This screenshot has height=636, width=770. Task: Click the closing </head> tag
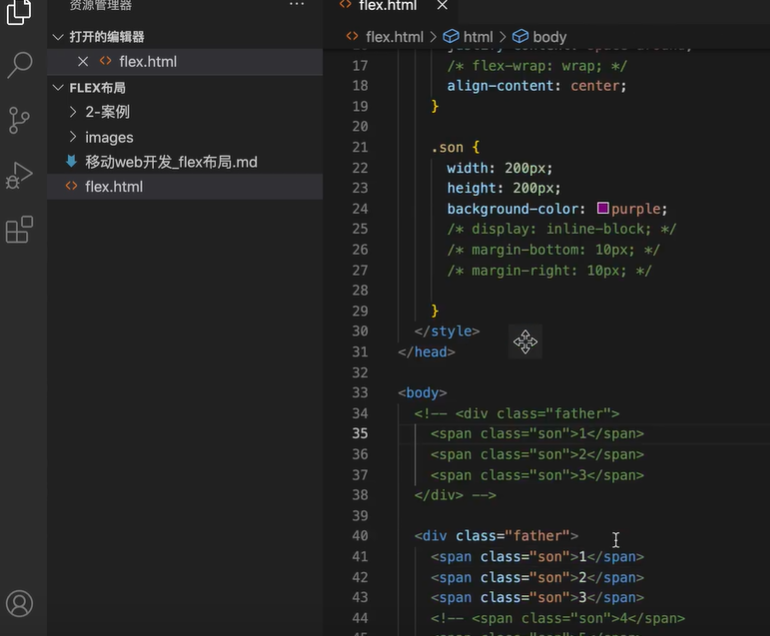tap(426, 352)
